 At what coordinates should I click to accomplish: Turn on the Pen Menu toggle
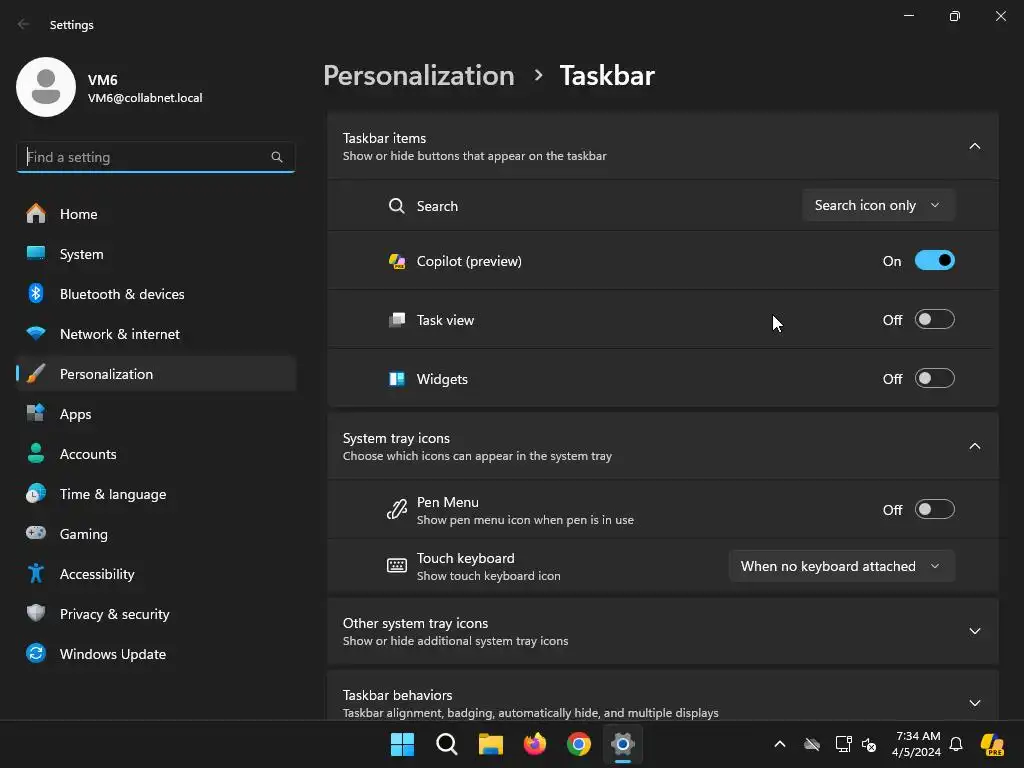935,509
